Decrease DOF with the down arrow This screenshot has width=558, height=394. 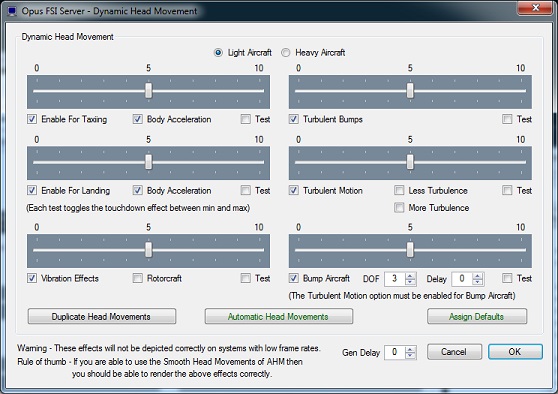[410, 282]
